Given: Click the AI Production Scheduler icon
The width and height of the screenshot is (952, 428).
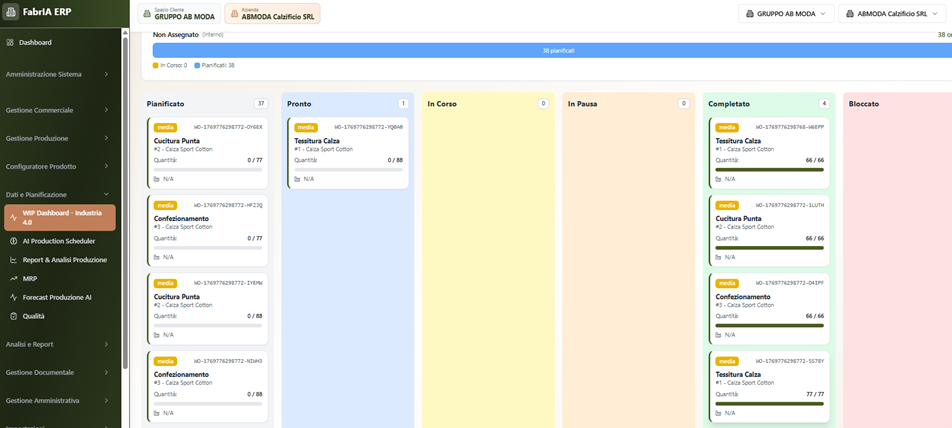Looking at the screenshot, I should coord(13,241).
